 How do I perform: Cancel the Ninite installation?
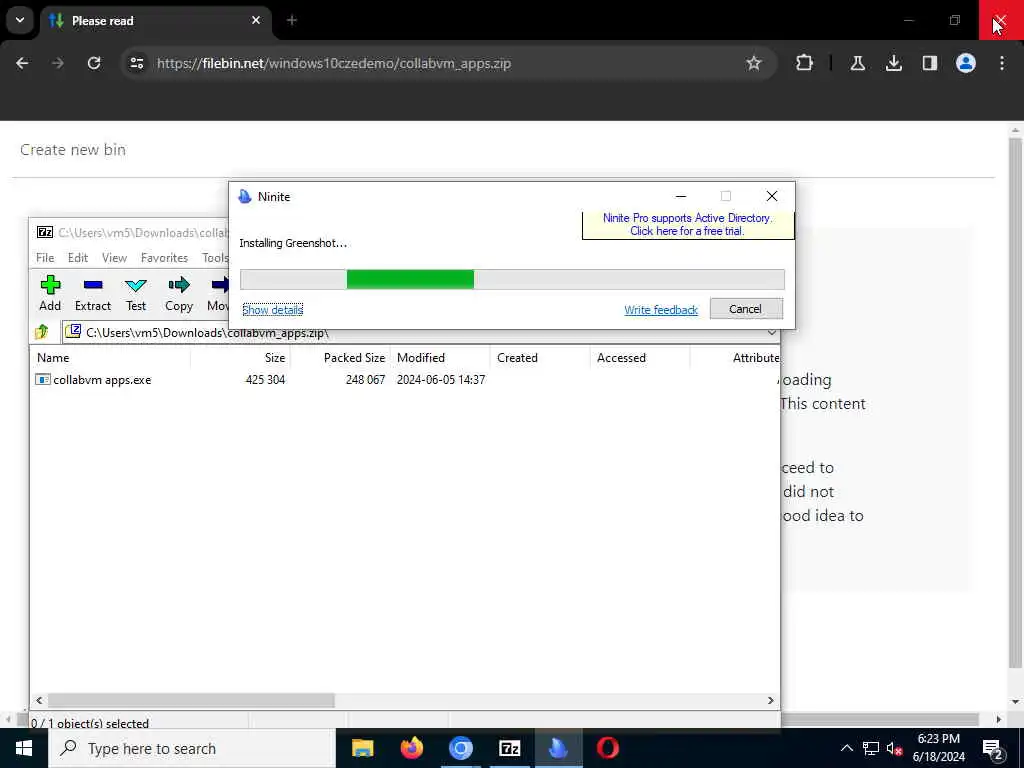click(x=746, y=309)
